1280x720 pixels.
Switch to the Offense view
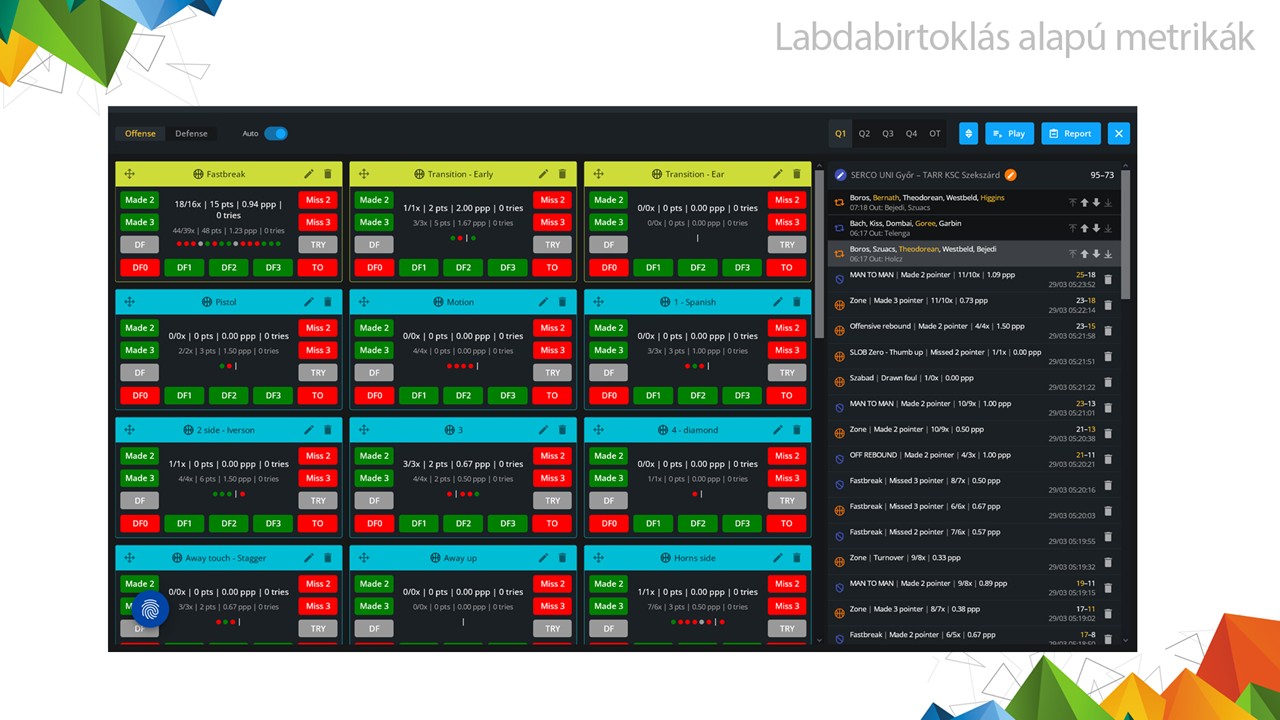point(140,133)
